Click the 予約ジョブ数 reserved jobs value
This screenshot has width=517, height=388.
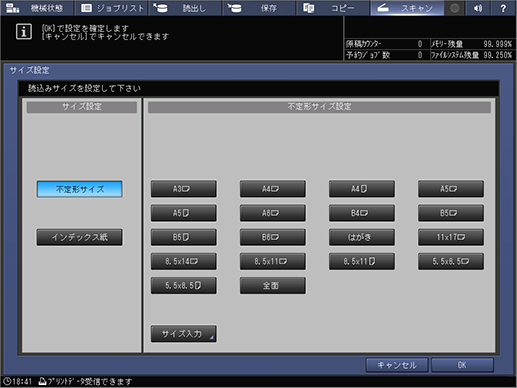tap(420, 55)
